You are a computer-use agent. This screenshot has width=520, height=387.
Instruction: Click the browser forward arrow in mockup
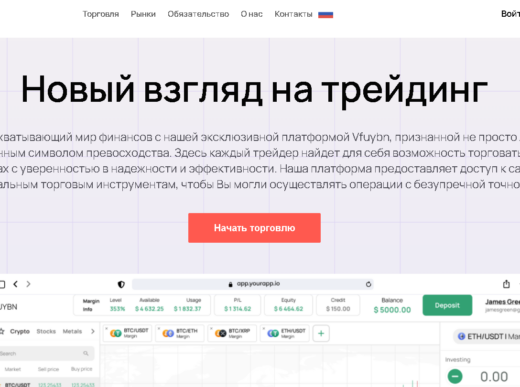coord(28,284)
